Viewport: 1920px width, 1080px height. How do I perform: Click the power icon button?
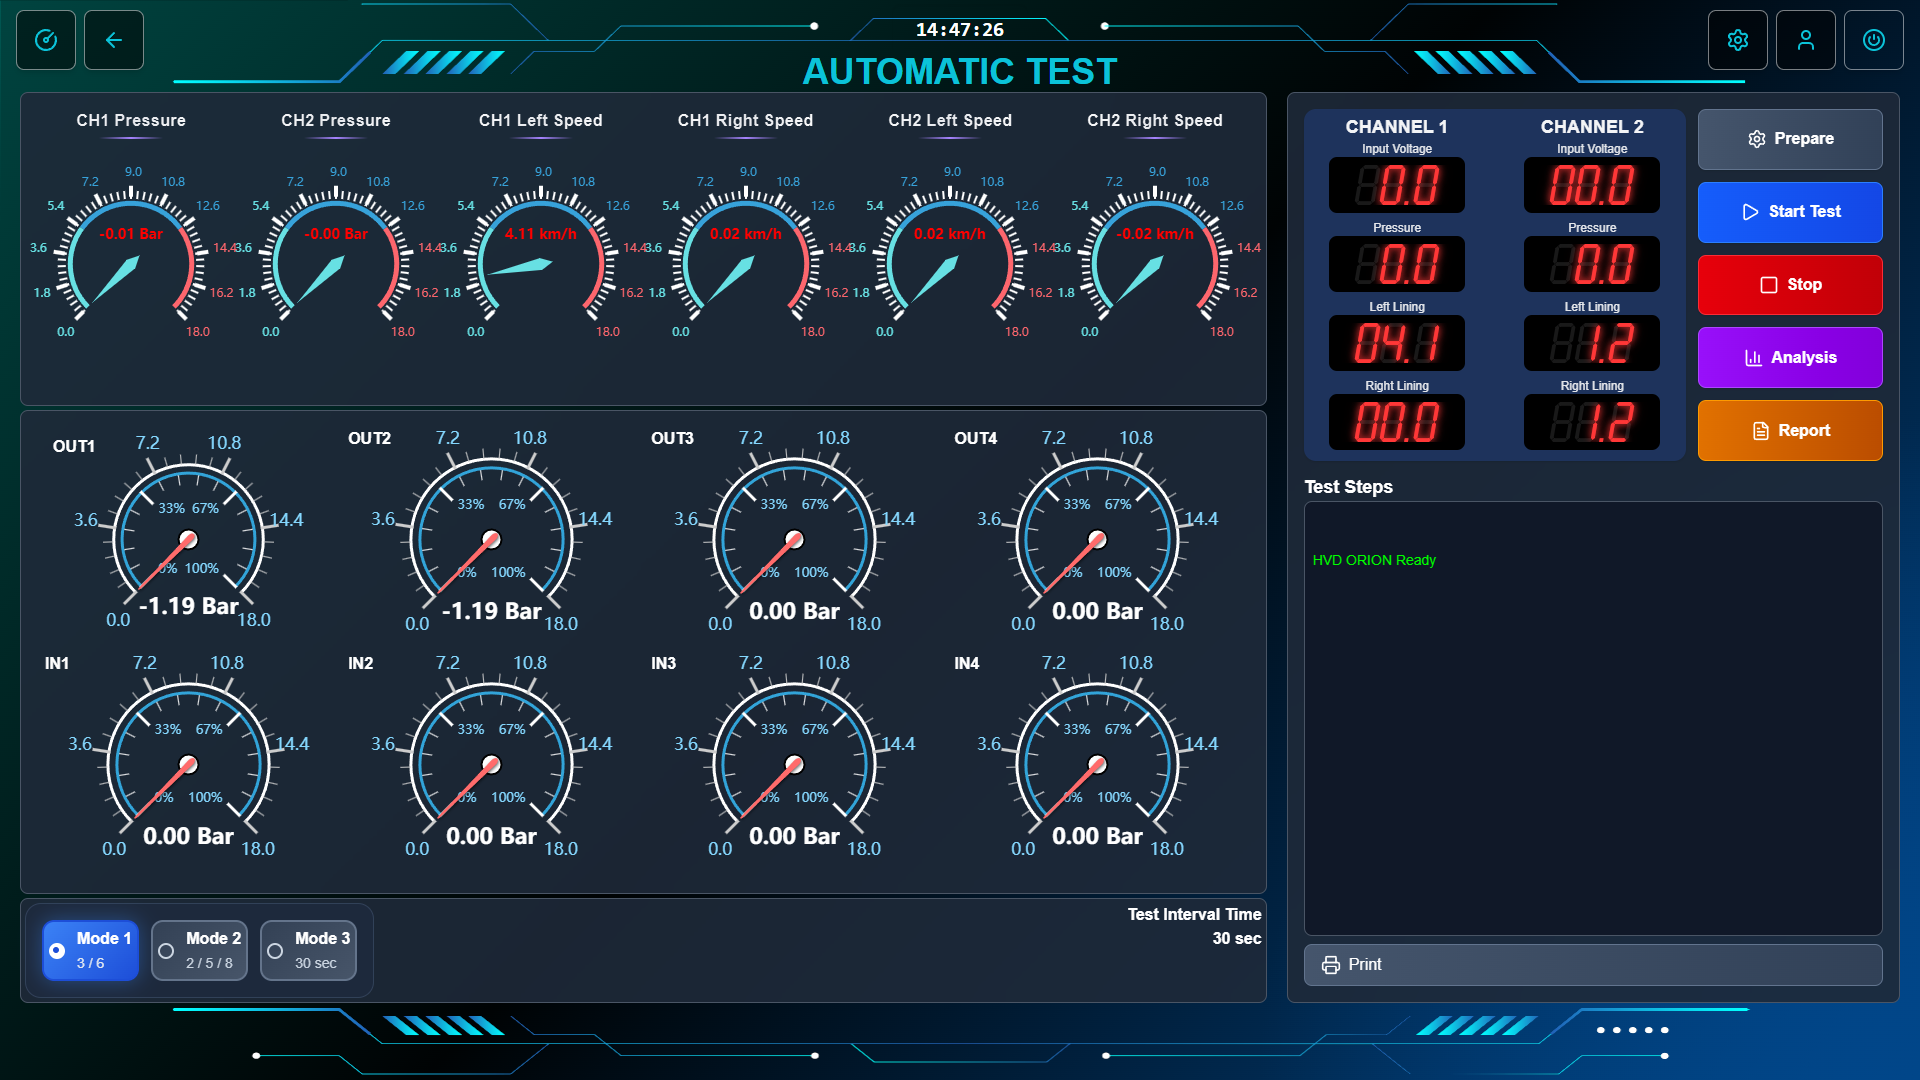(x=1873, y=40)
